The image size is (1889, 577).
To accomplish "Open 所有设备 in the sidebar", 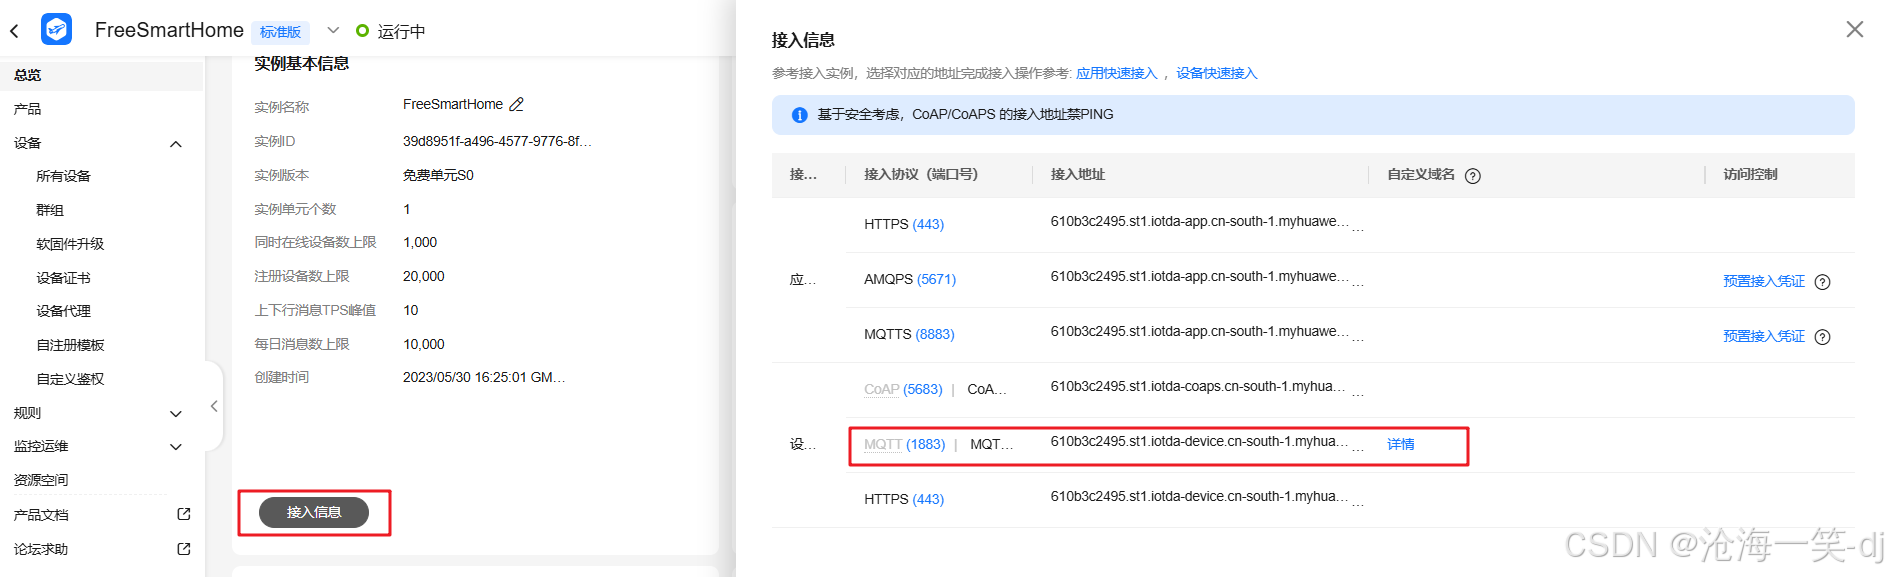I will pyautogui.click(x=63, y=176).
